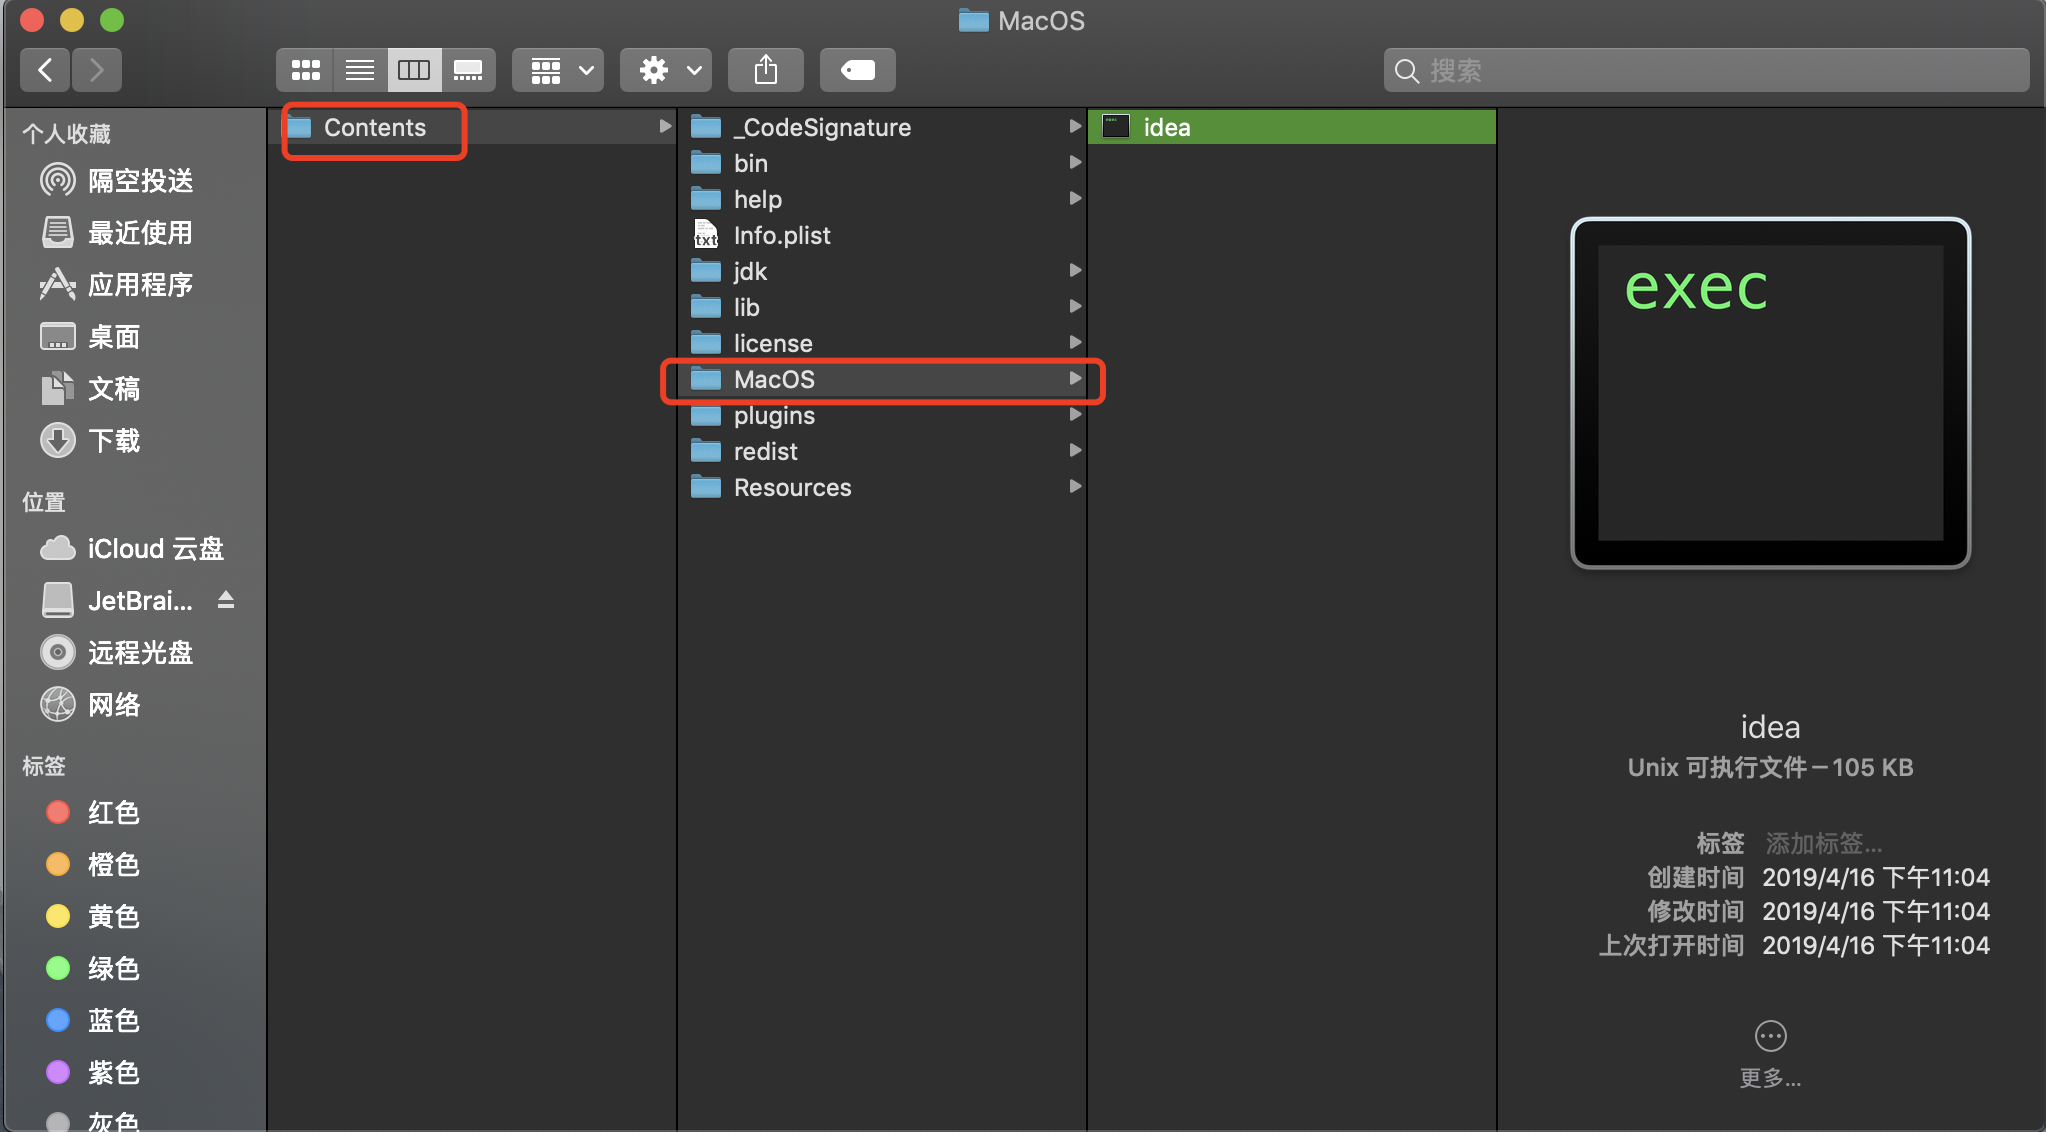Click the exec preview thumbnail

1770,393
